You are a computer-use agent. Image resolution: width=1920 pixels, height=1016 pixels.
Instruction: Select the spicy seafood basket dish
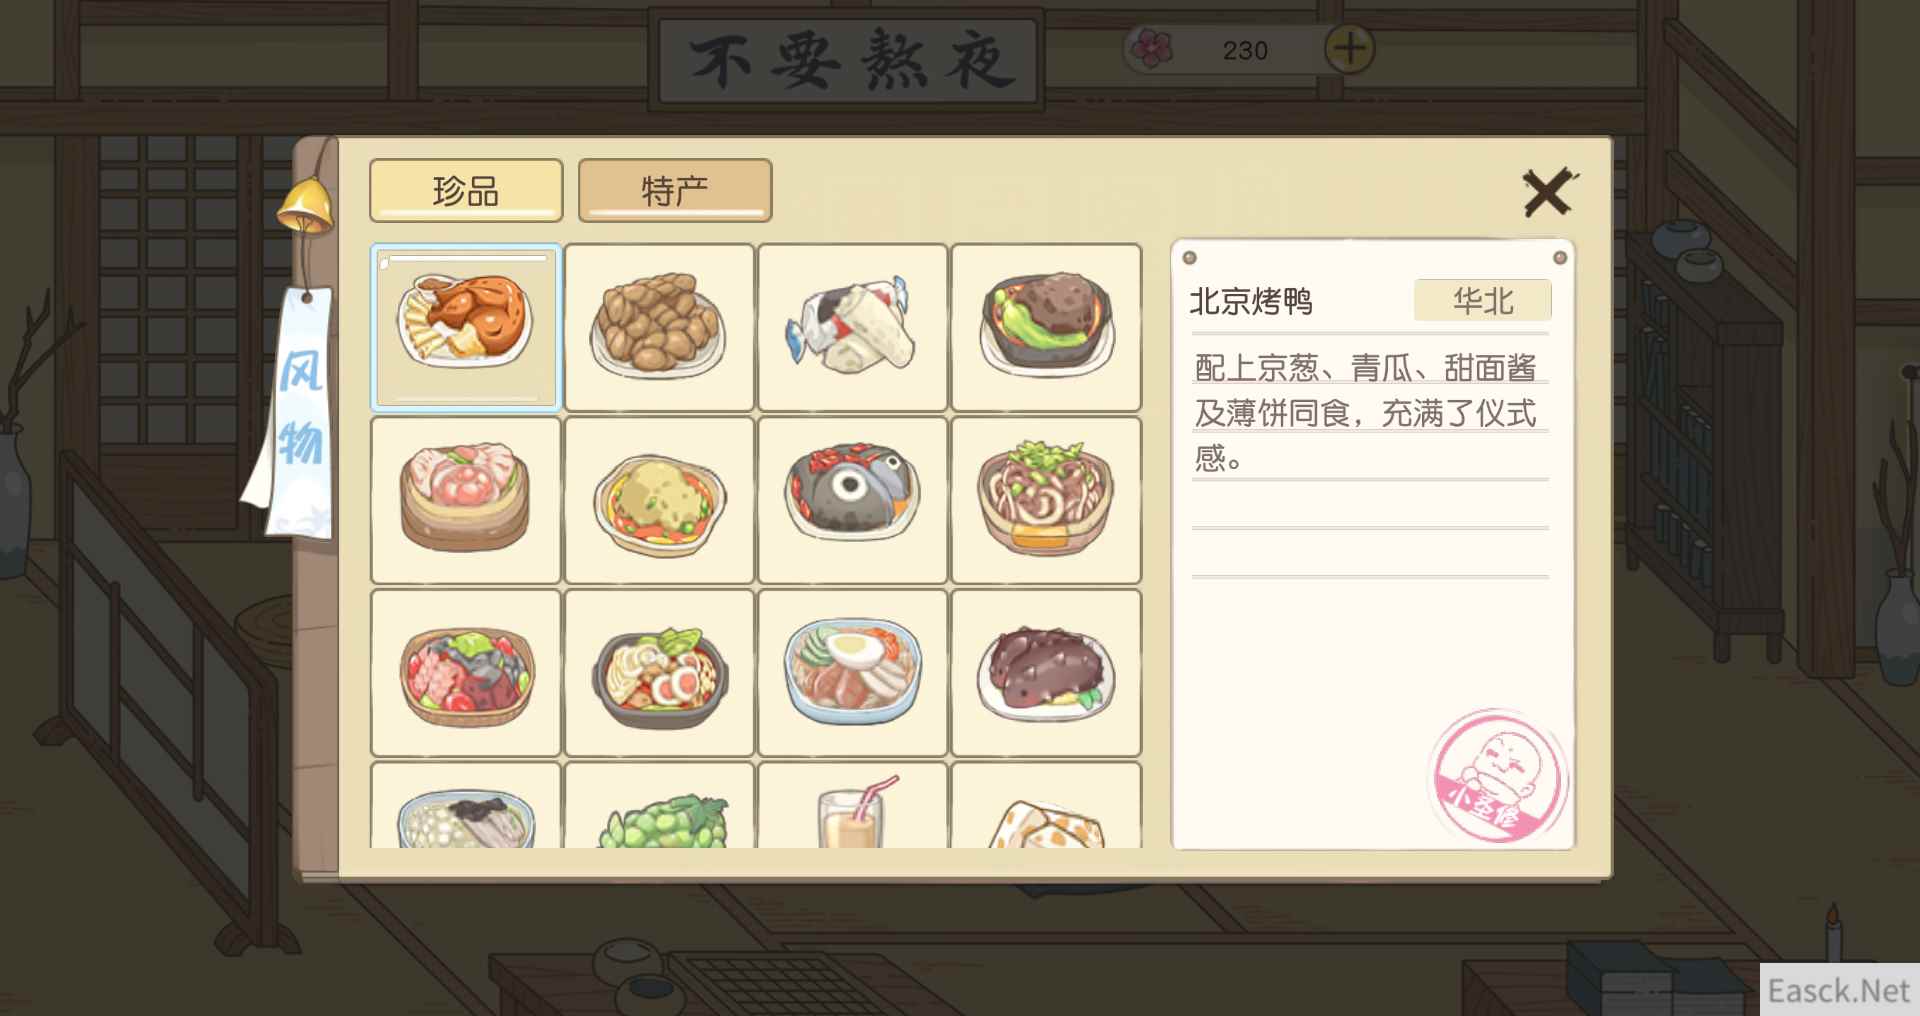pyautogui.click(x=465, y=673)
